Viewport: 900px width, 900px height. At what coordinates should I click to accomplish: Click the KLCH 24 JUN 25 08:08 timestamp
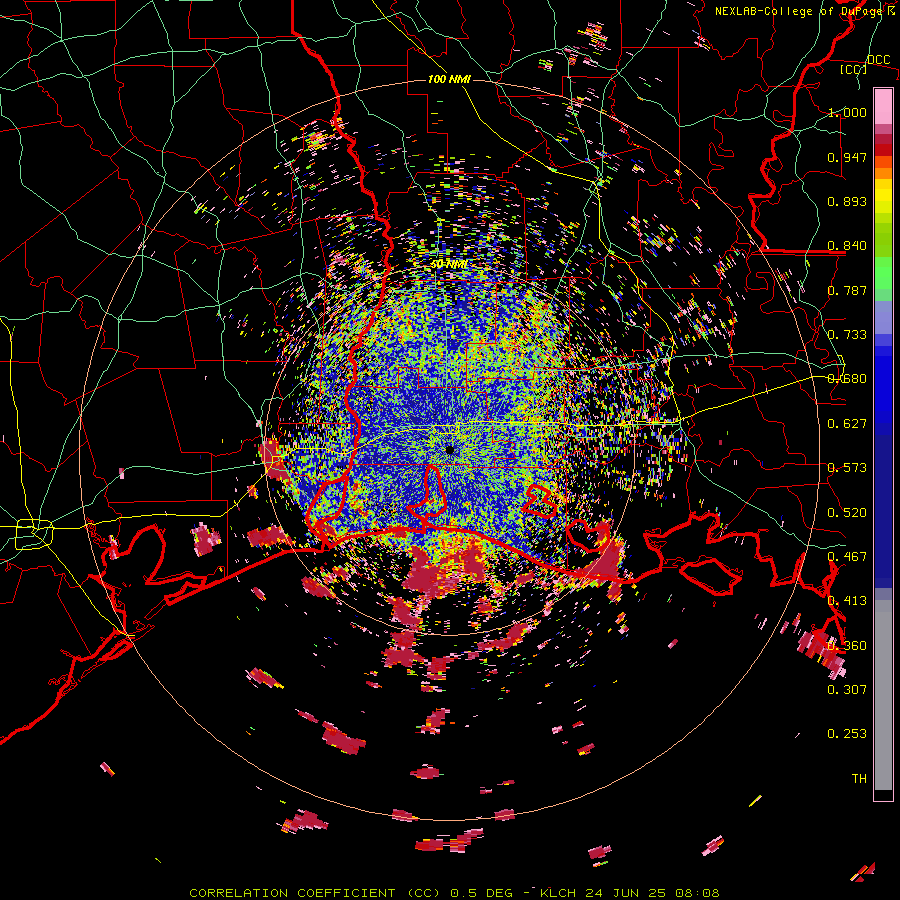pos(629,893)
